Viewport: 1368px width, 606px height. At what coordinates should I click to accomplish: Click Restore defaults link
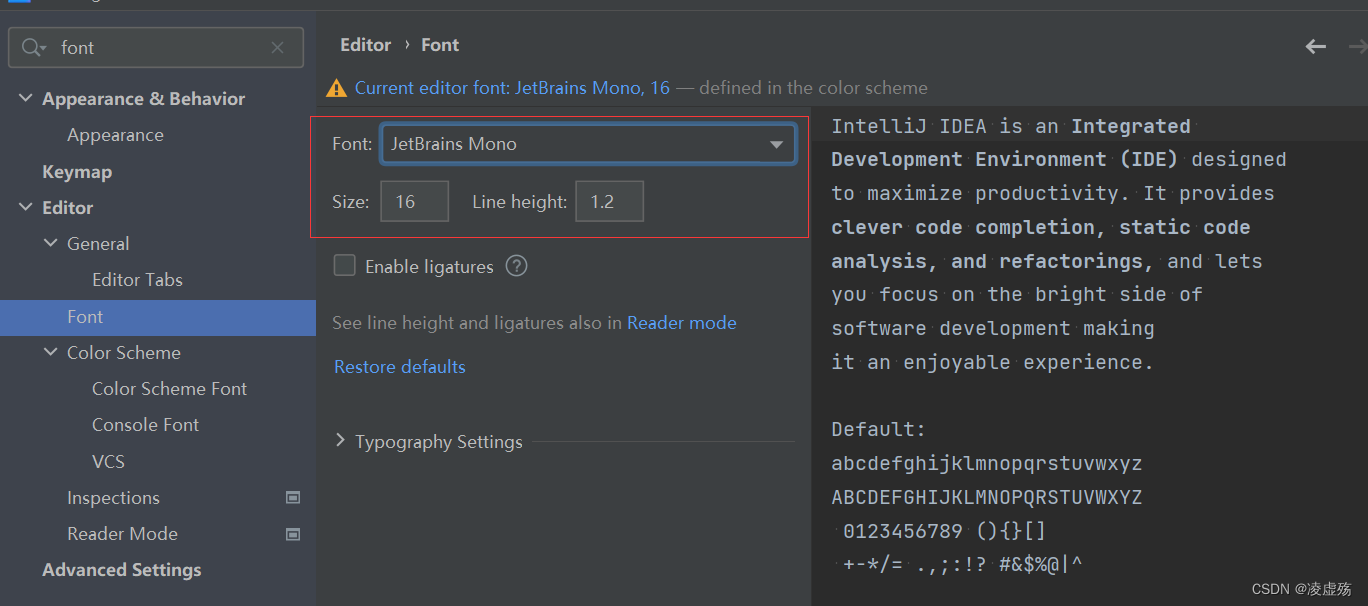pos(400,367)
